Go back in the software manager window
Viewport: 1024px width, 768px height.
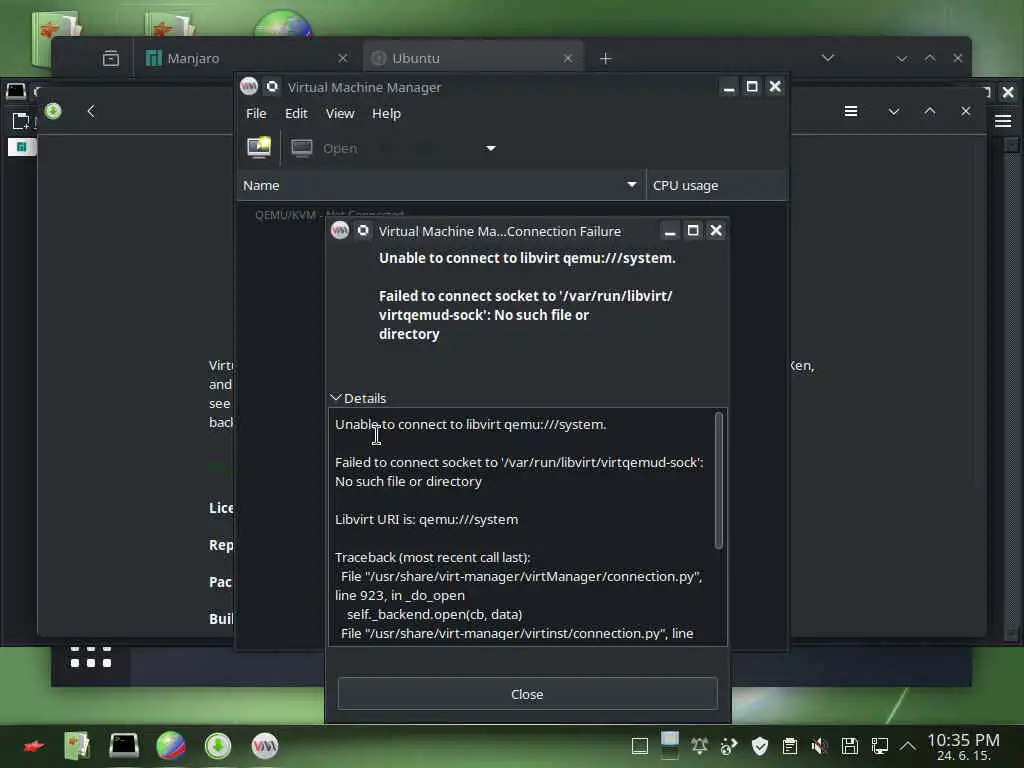click(x=91, y=111)
